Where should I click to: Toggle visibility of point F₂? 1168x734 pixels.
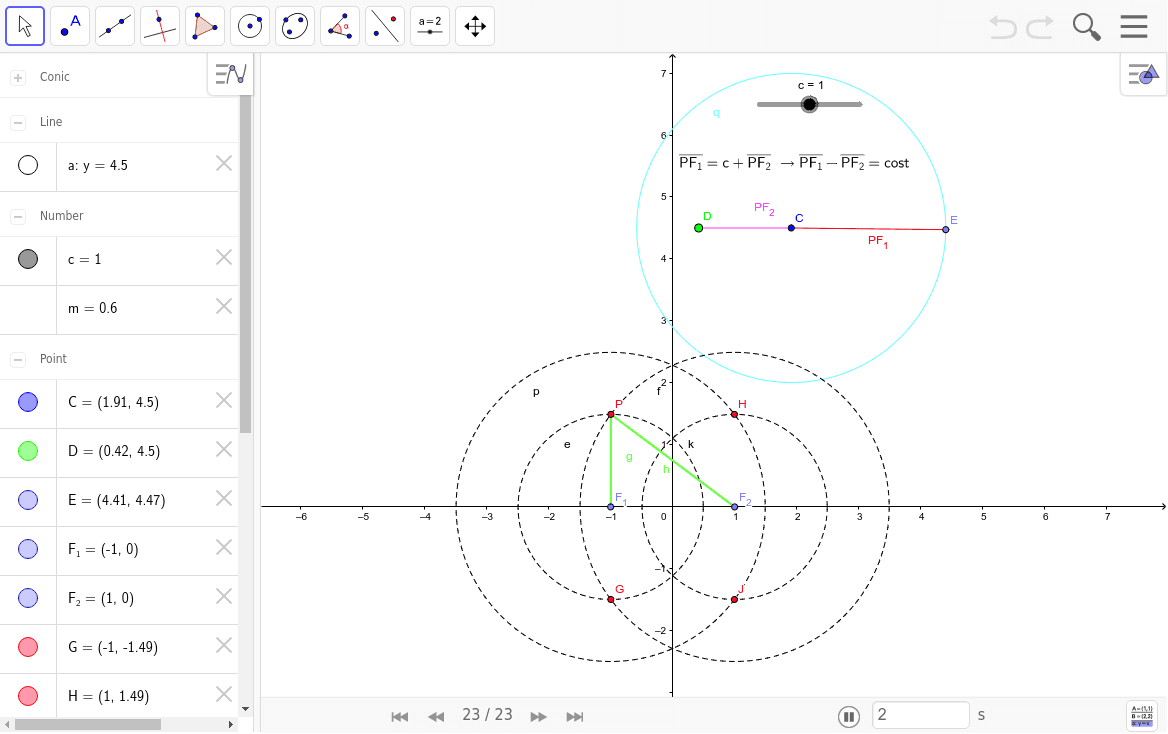28,598
